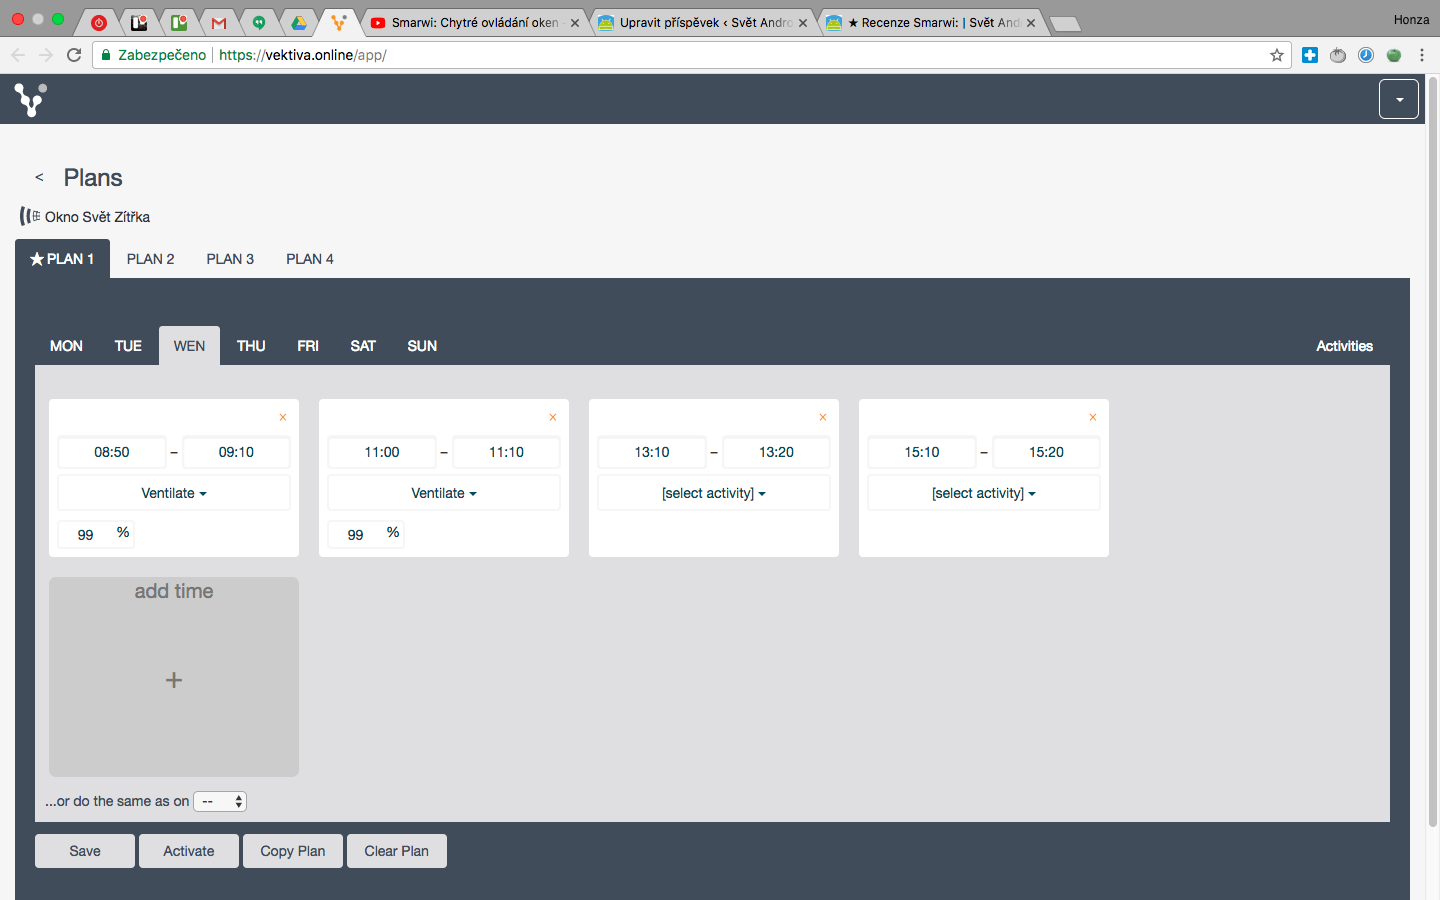Remove the 13:10–13:20 time slot
Screen dimensions: 1440x900
pyautogui.click(x=823, y=418)
